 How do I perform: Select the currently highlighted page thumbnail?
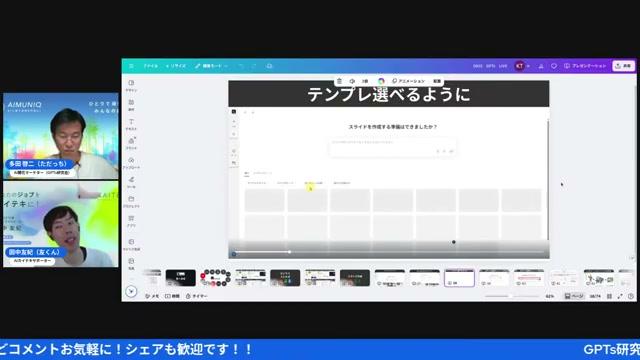[459, 278]
